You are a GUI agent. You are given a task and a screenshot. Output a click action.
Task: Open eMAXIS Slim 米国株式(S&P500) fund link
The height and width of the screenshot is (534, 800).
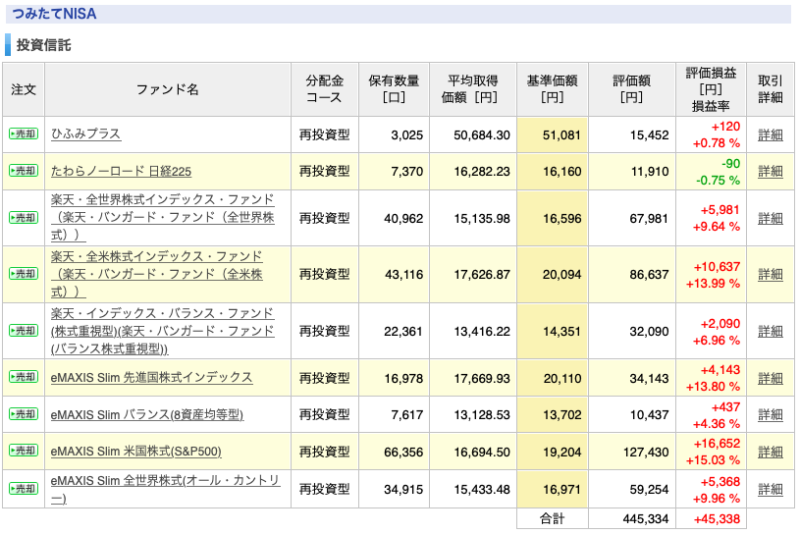pos(136,451)
